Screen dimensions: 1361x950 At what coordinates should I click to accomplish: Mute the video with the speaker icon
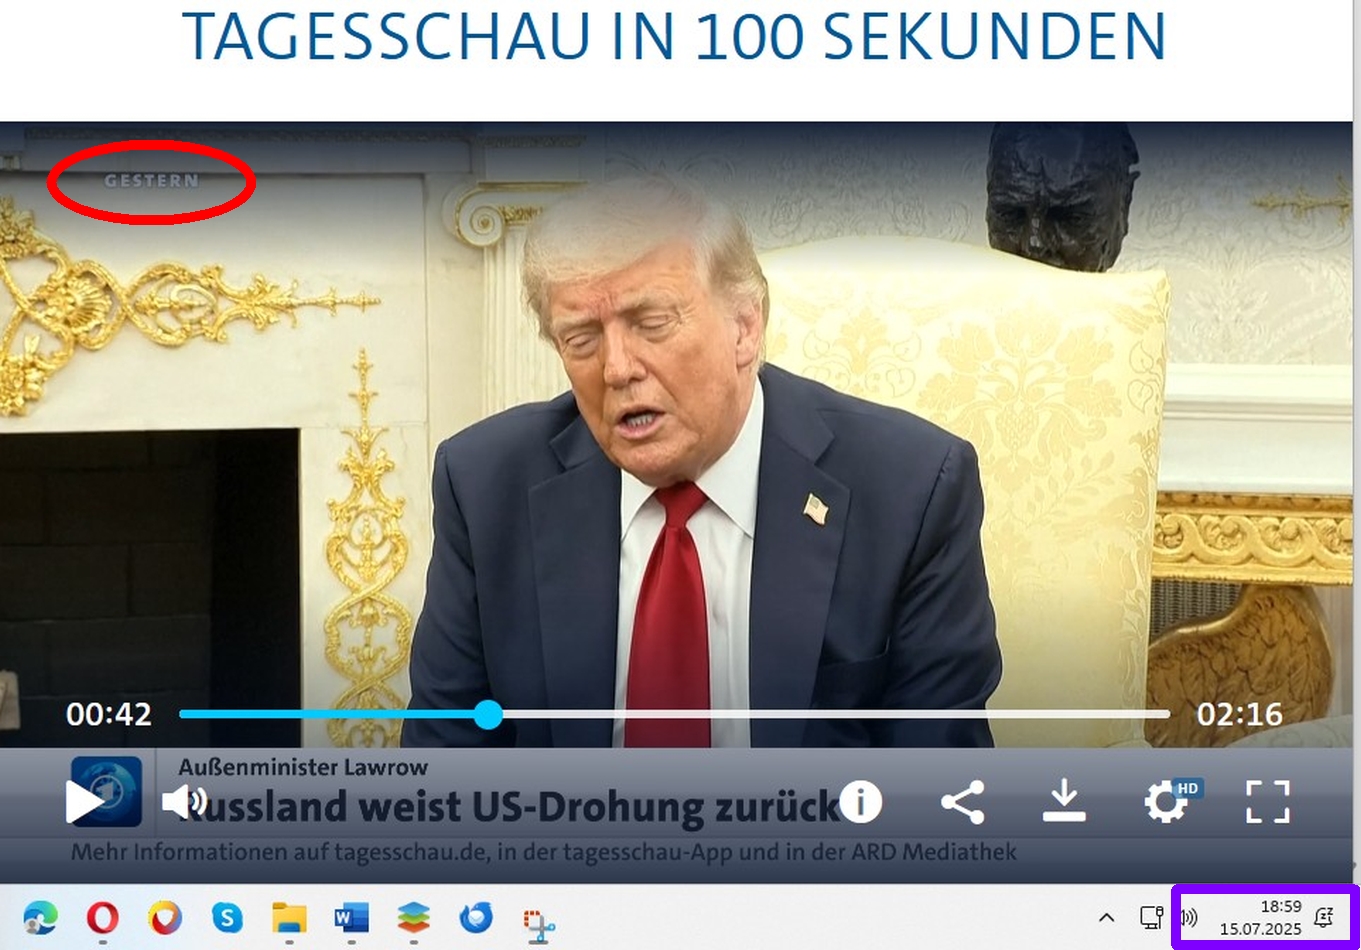click(184, 802)
